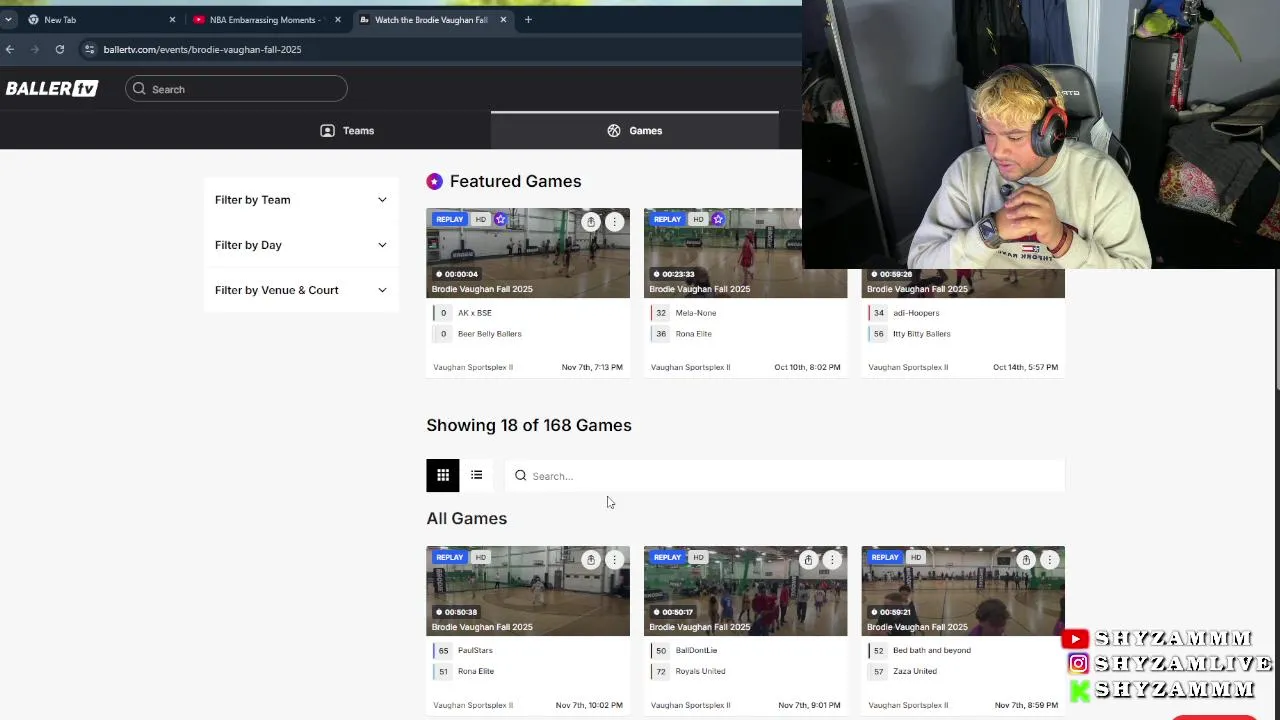Close the New Tab browser tab

(172, 19)
